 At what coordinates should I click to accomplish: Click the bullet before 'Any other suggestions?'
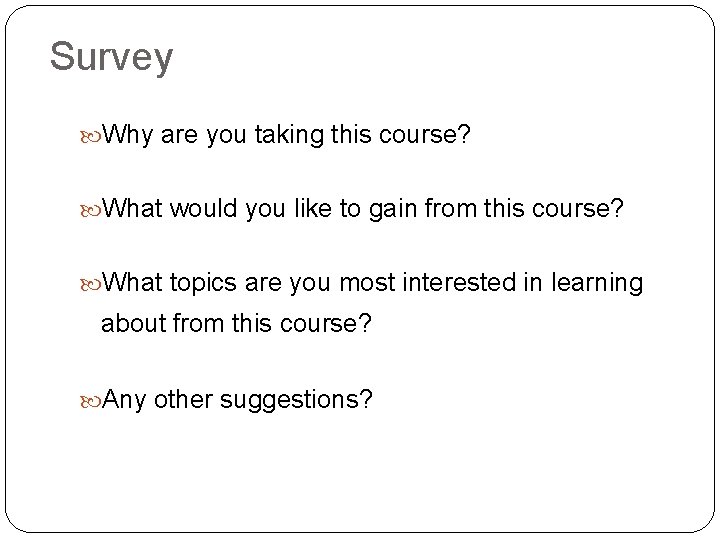95,401
